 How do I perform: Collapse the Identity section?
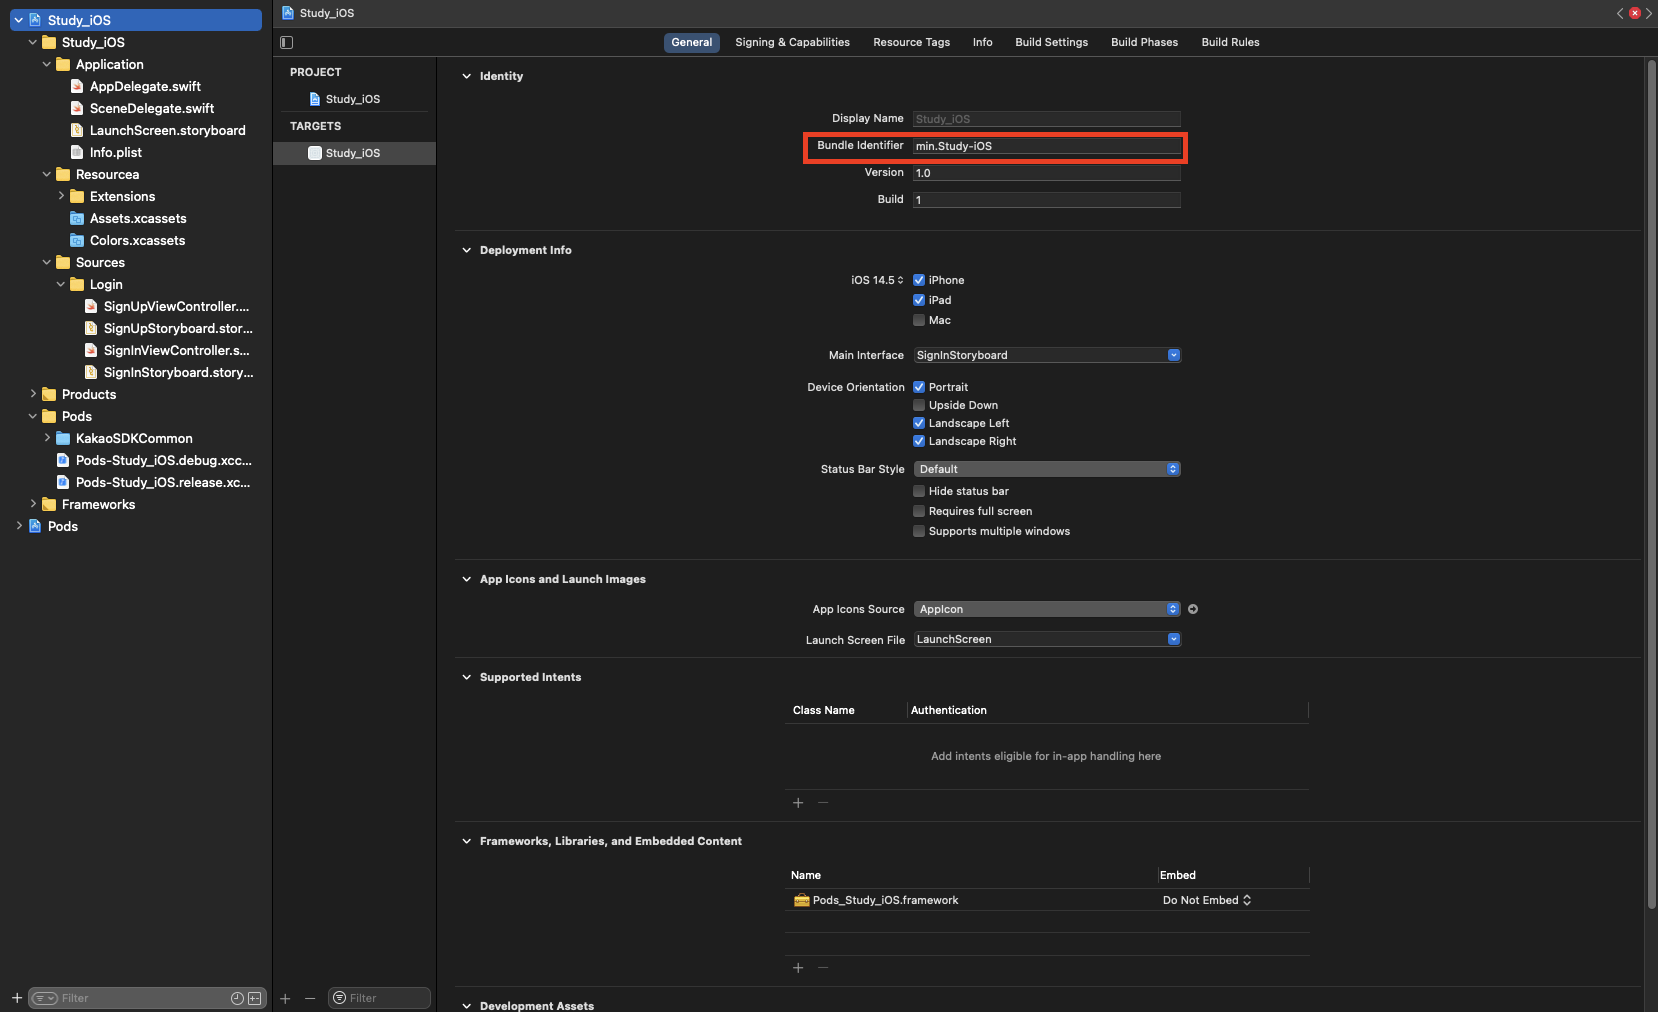[466, 76]
